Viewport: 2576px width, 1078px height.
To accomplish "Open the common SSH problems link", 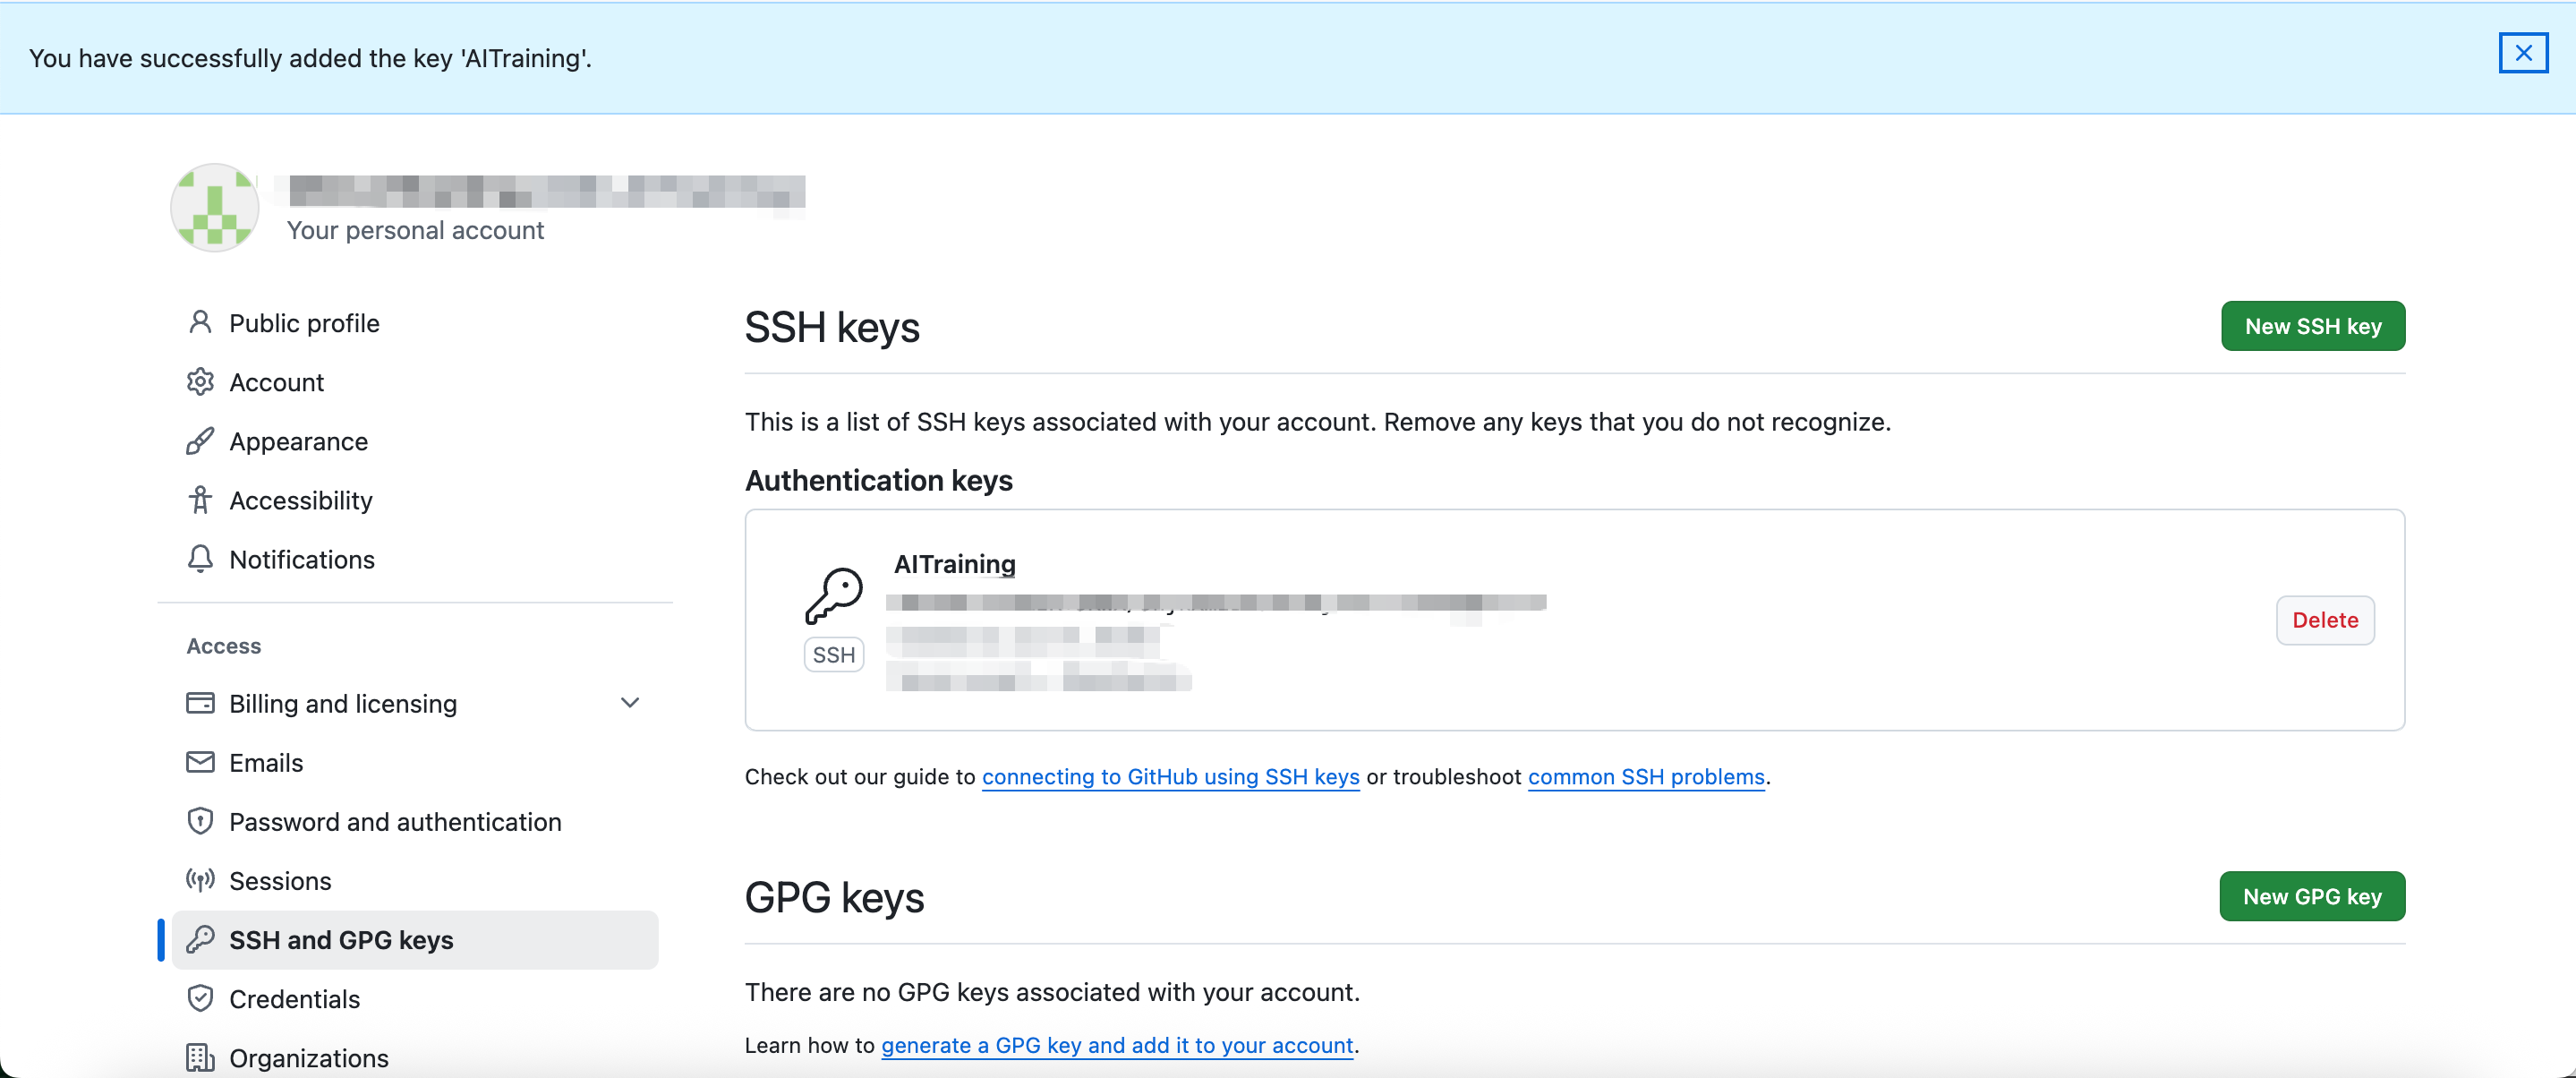I will coord(1646,777).
